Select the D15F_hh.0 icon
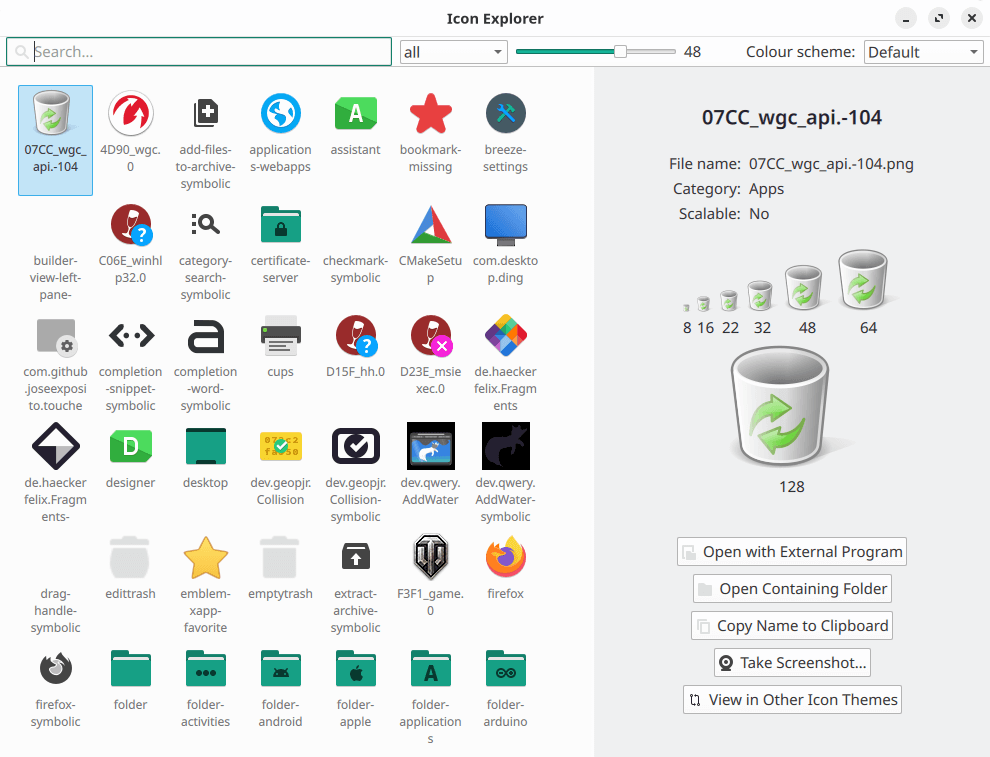 click(355, 336)
